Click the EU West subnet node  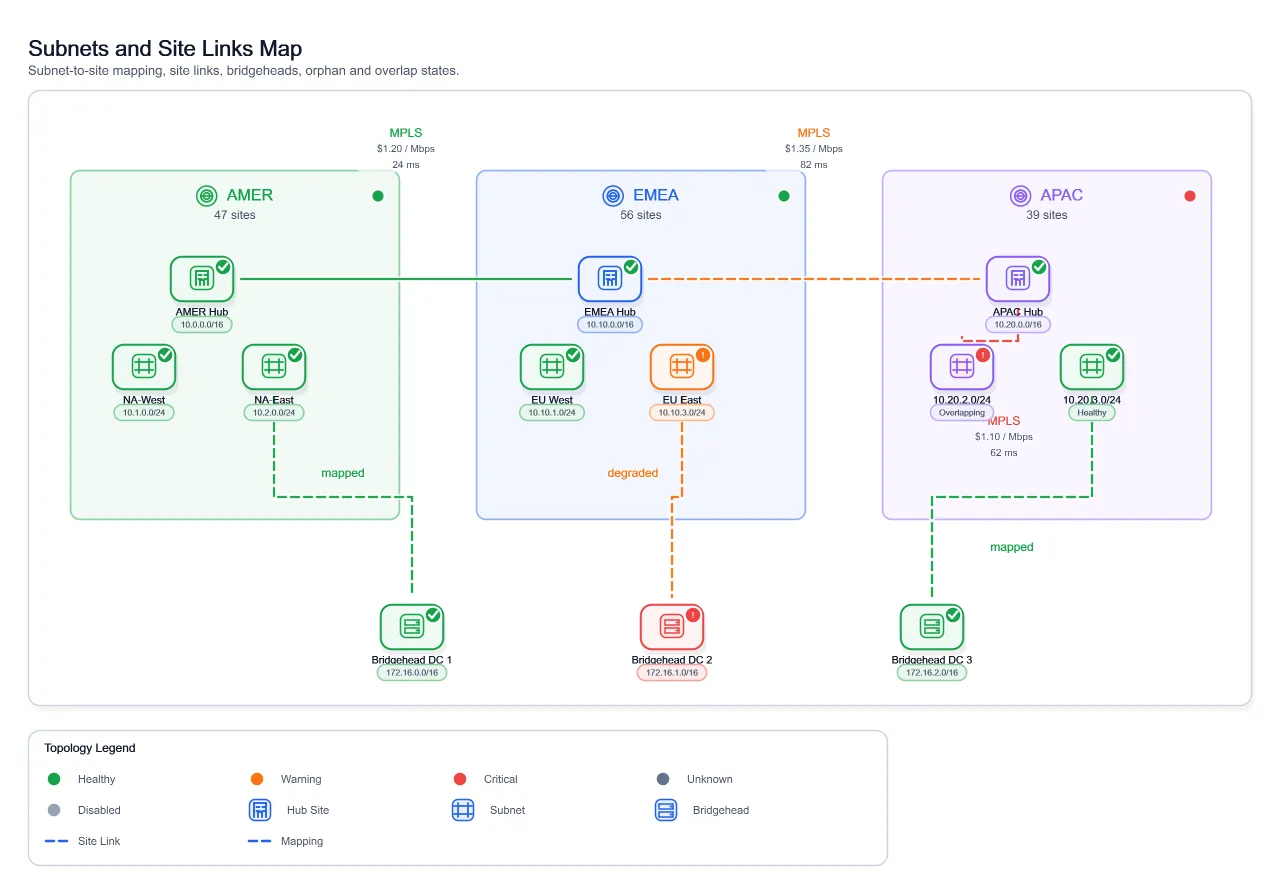tap(552, 367)
